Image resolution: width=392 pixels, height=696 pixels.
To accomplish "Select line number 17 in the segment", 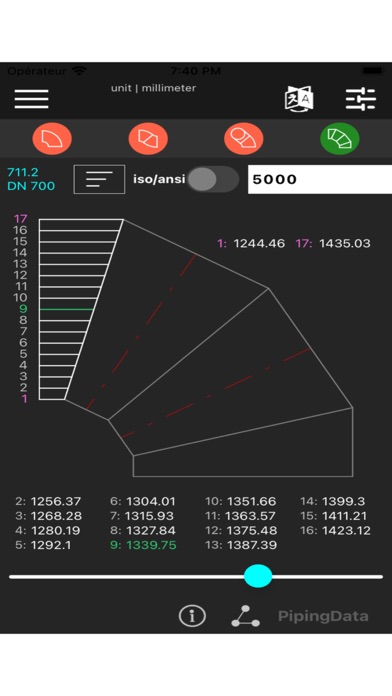I will (20, 219).
